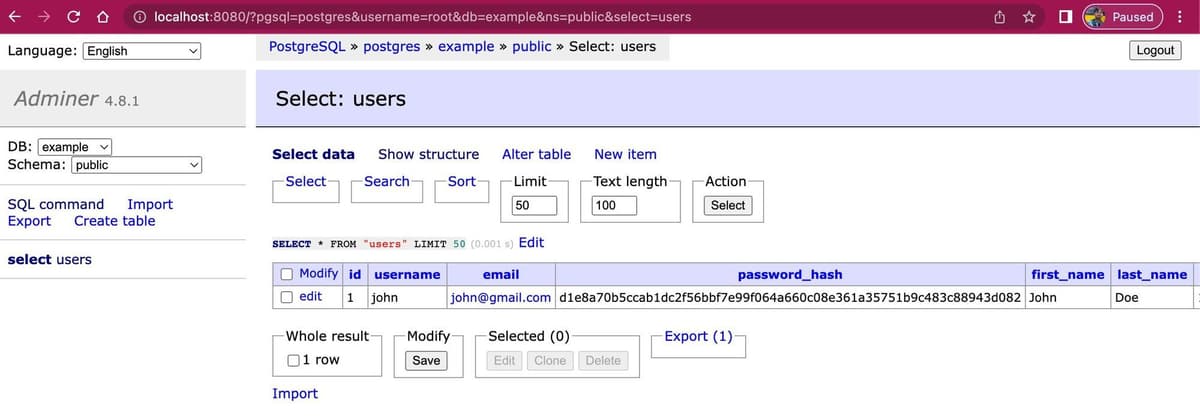Toggle the Modify header select-all checkbox
1200x419 pixels.
[x=287, y=274]
